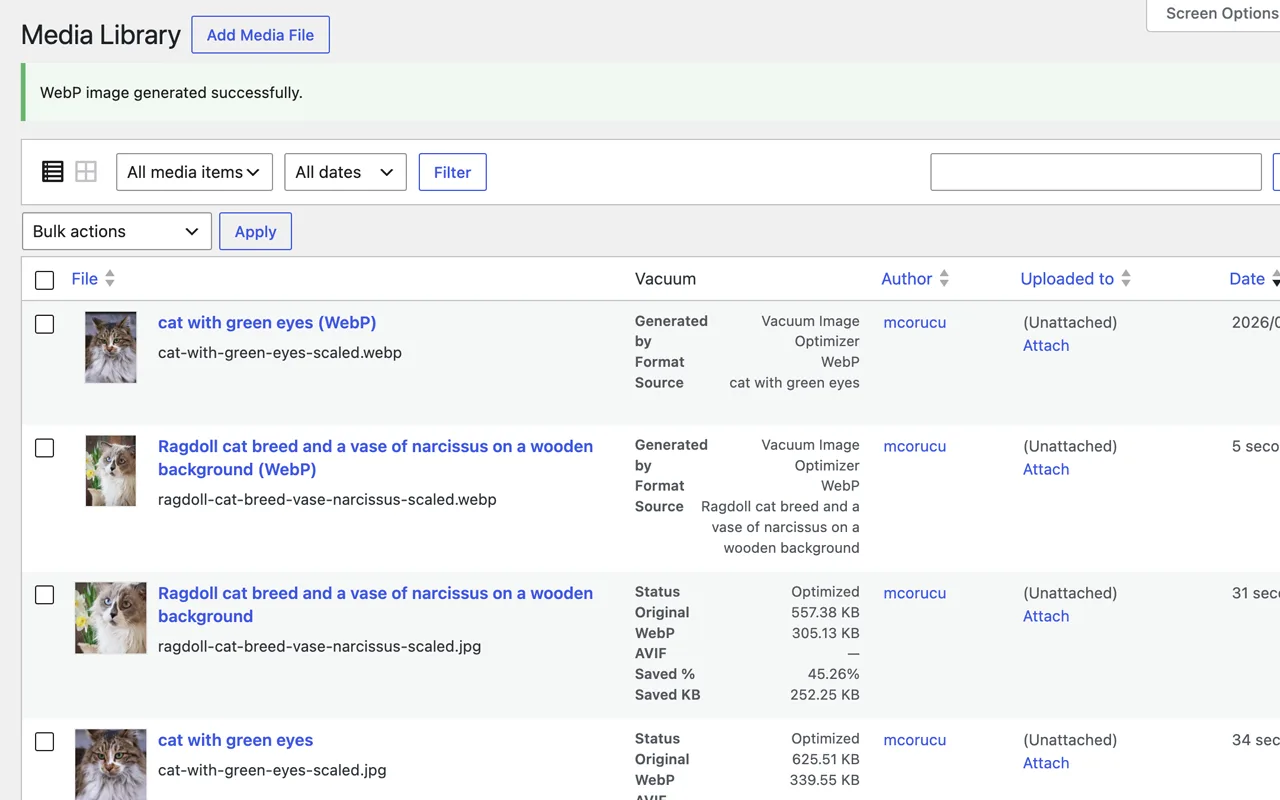
Task: Click Attach for cat with green eyes (WebP)
Action: click(1046, 345)
